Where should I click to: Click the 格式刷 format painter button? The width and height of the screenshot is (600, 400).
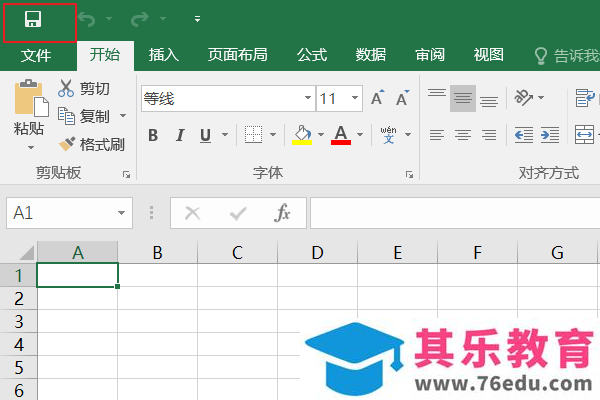click(x=91, y=144)
